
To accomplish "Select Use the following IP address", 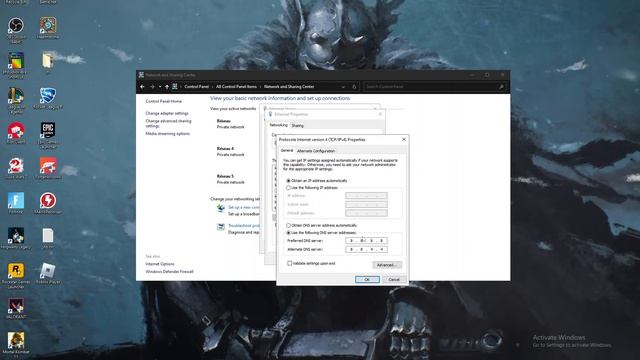I will tap(289, 188).
